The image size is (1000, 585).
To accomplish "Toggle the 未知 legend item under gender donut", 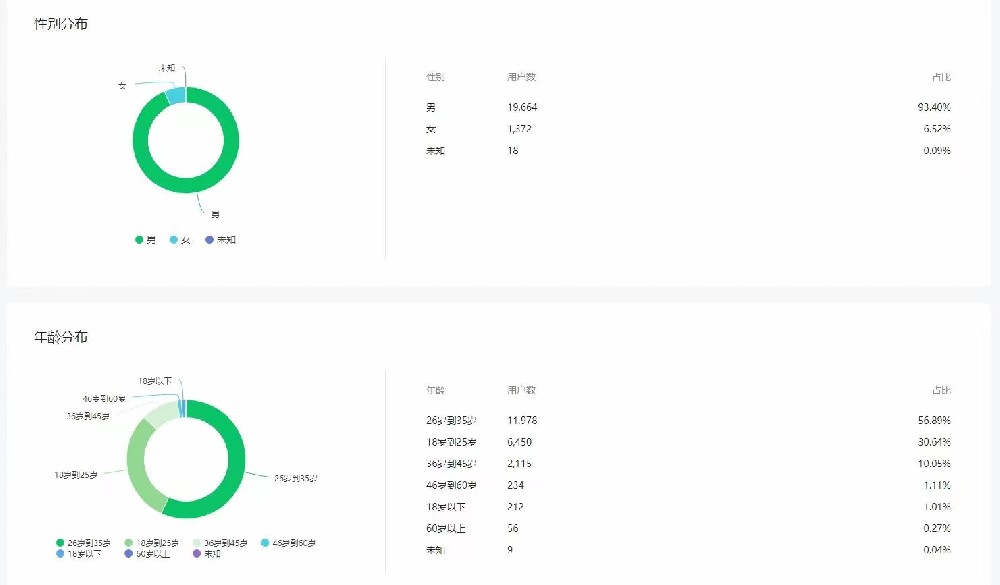I will (x=221, y=240).
